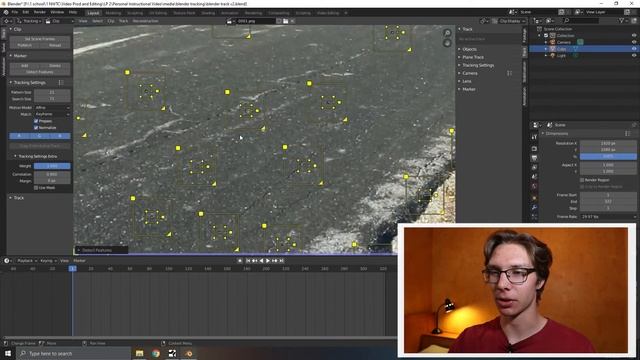Screen dimensions: 640x360
Task: Open the outliner filter dropdown
Action: coord(624,21)
